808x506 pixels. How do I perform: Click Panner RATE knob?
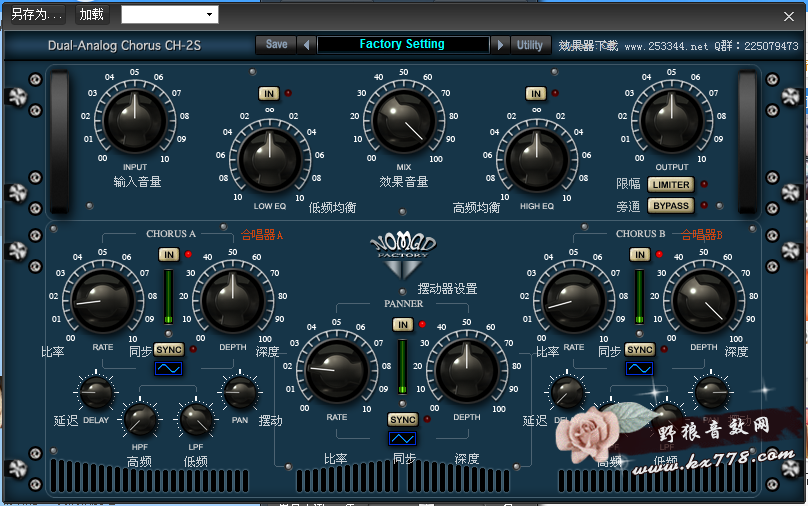pyautogui.click(x=336, y=370)
